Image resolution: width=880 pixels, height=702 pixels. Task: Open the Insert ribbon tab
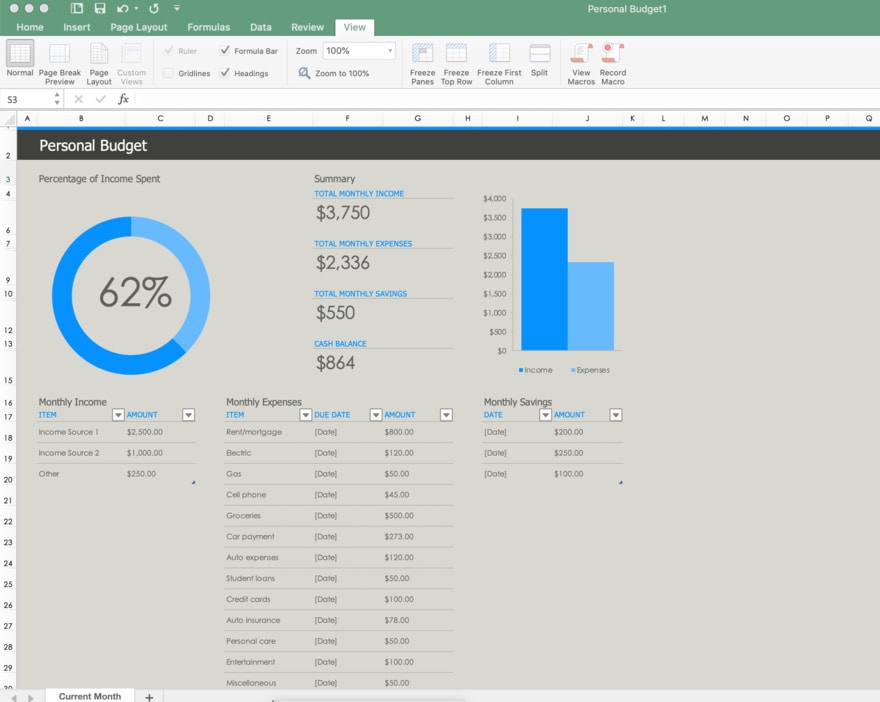[x=76, y=27]
